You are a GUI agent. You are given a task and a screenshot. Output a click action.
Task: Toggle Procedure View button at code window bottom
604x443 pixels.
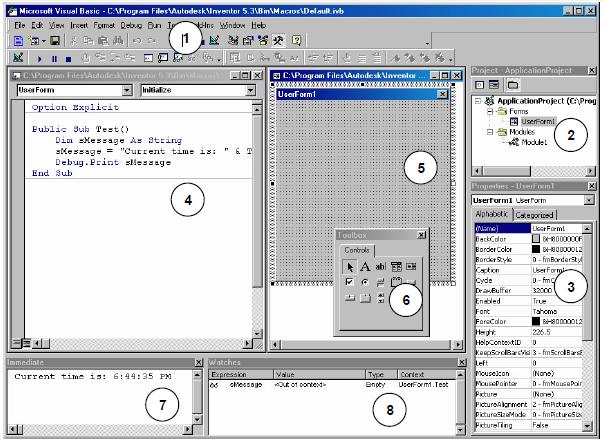pos(16,343)
